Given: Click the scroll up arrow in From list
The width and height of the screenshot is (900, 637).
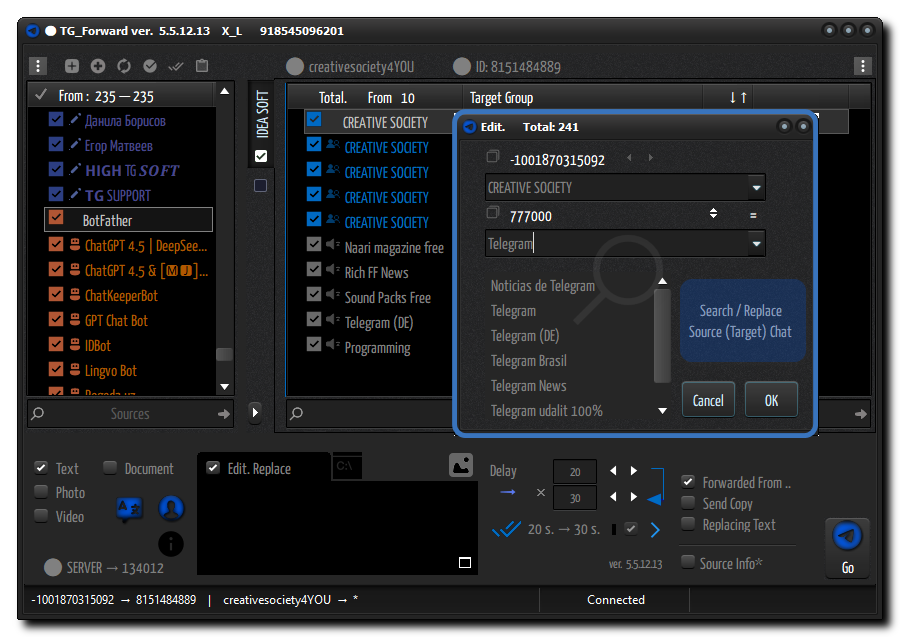Looking at the screenshot, I should (225, 91).
